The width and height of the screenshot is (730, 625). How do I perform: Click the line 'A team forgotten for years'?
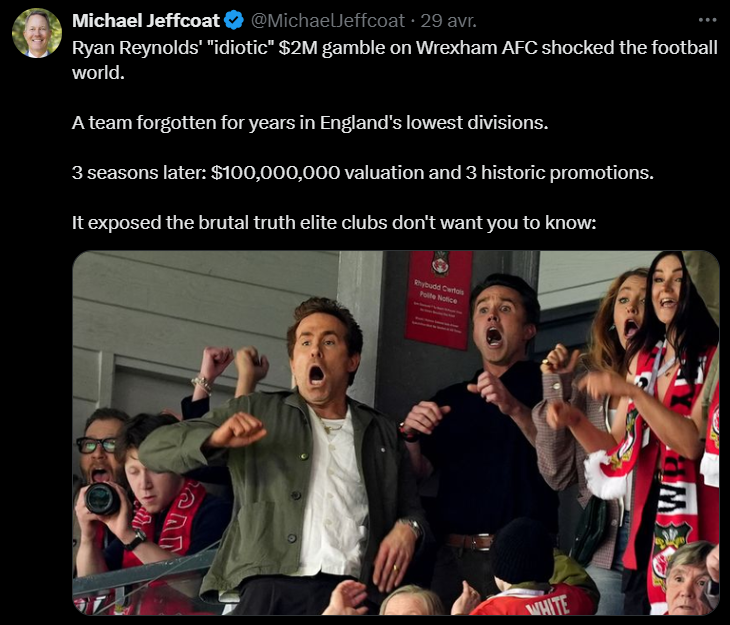coord(310,123)
